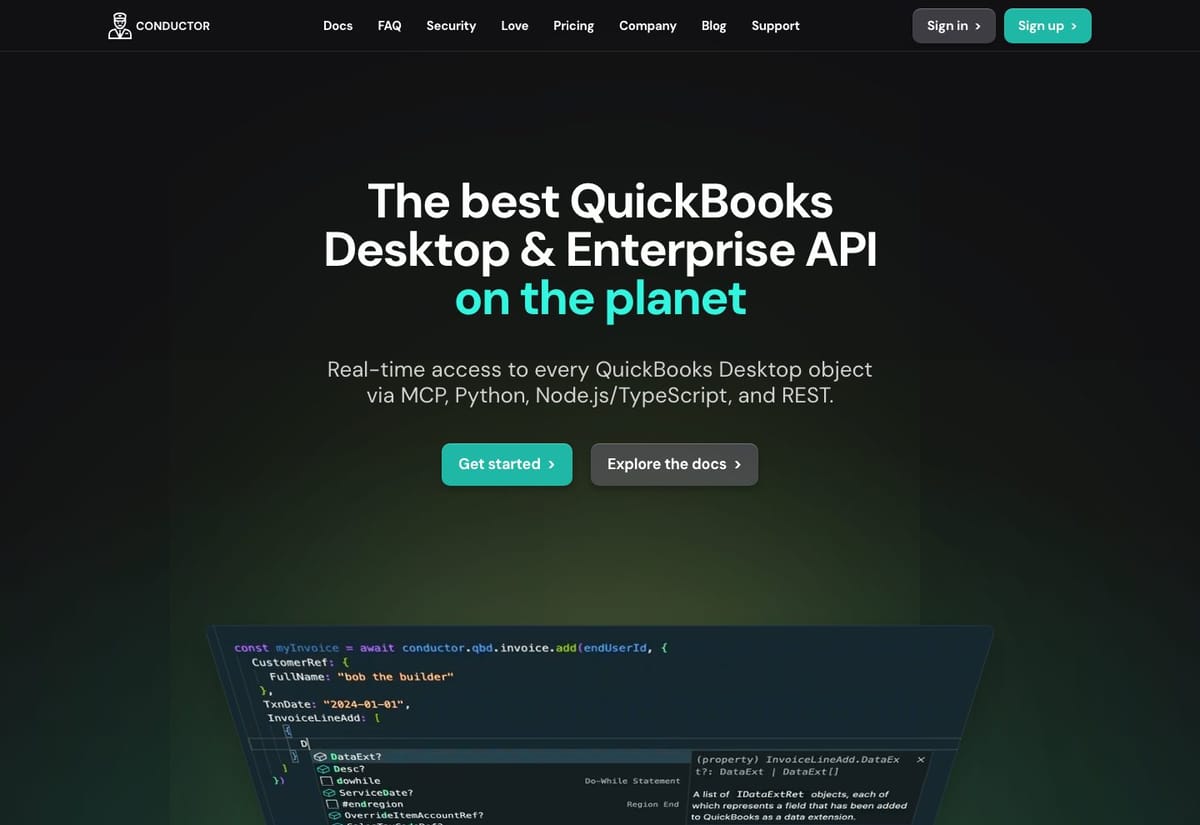The width and height of the screenshot is (1200, 825).
Task: Visit the Blog link
Action: [714, 26]
